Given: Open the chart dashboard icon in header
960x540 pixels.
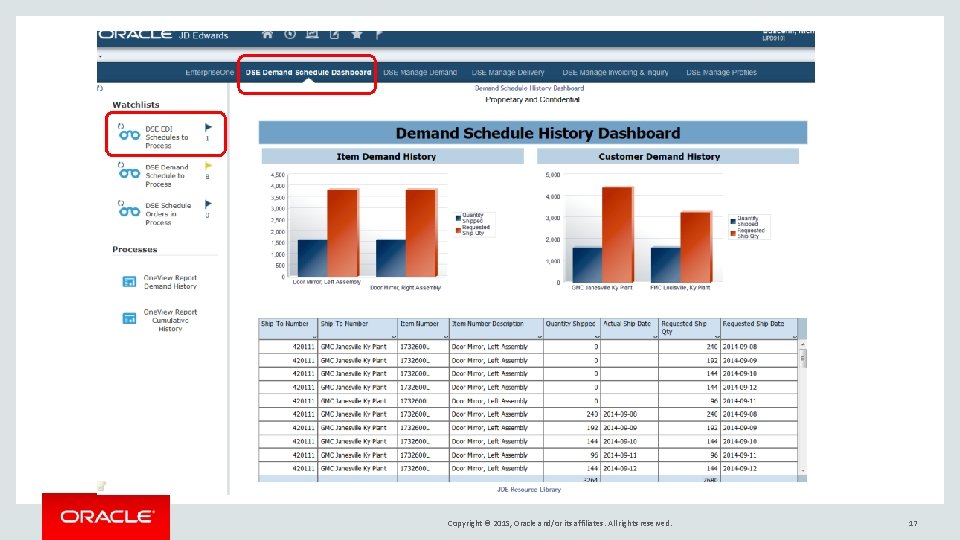Looking at the screenshot, I should [x=312, y=34].
